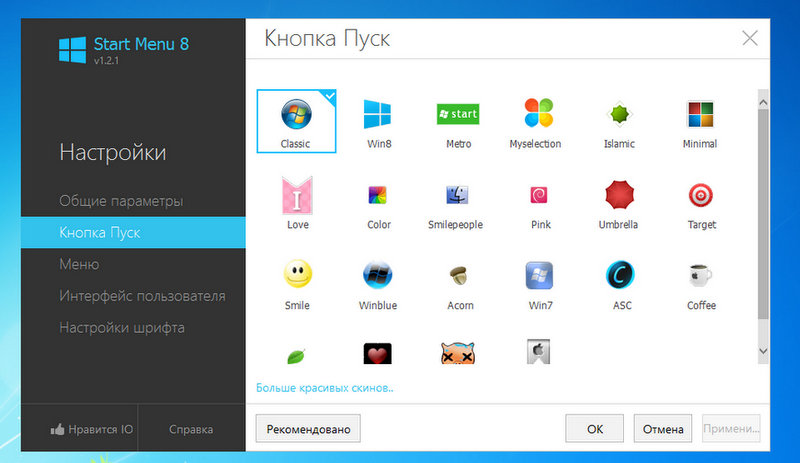Click the Отмена cancel button
Screen dimensions: 800x463
click(663, 429)
